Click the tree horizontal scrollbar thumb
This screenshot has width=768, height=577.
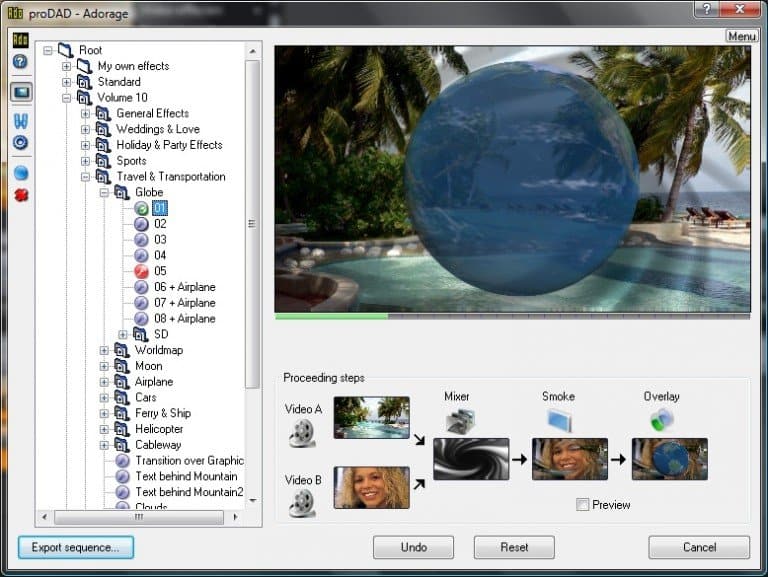coord(139,517)
